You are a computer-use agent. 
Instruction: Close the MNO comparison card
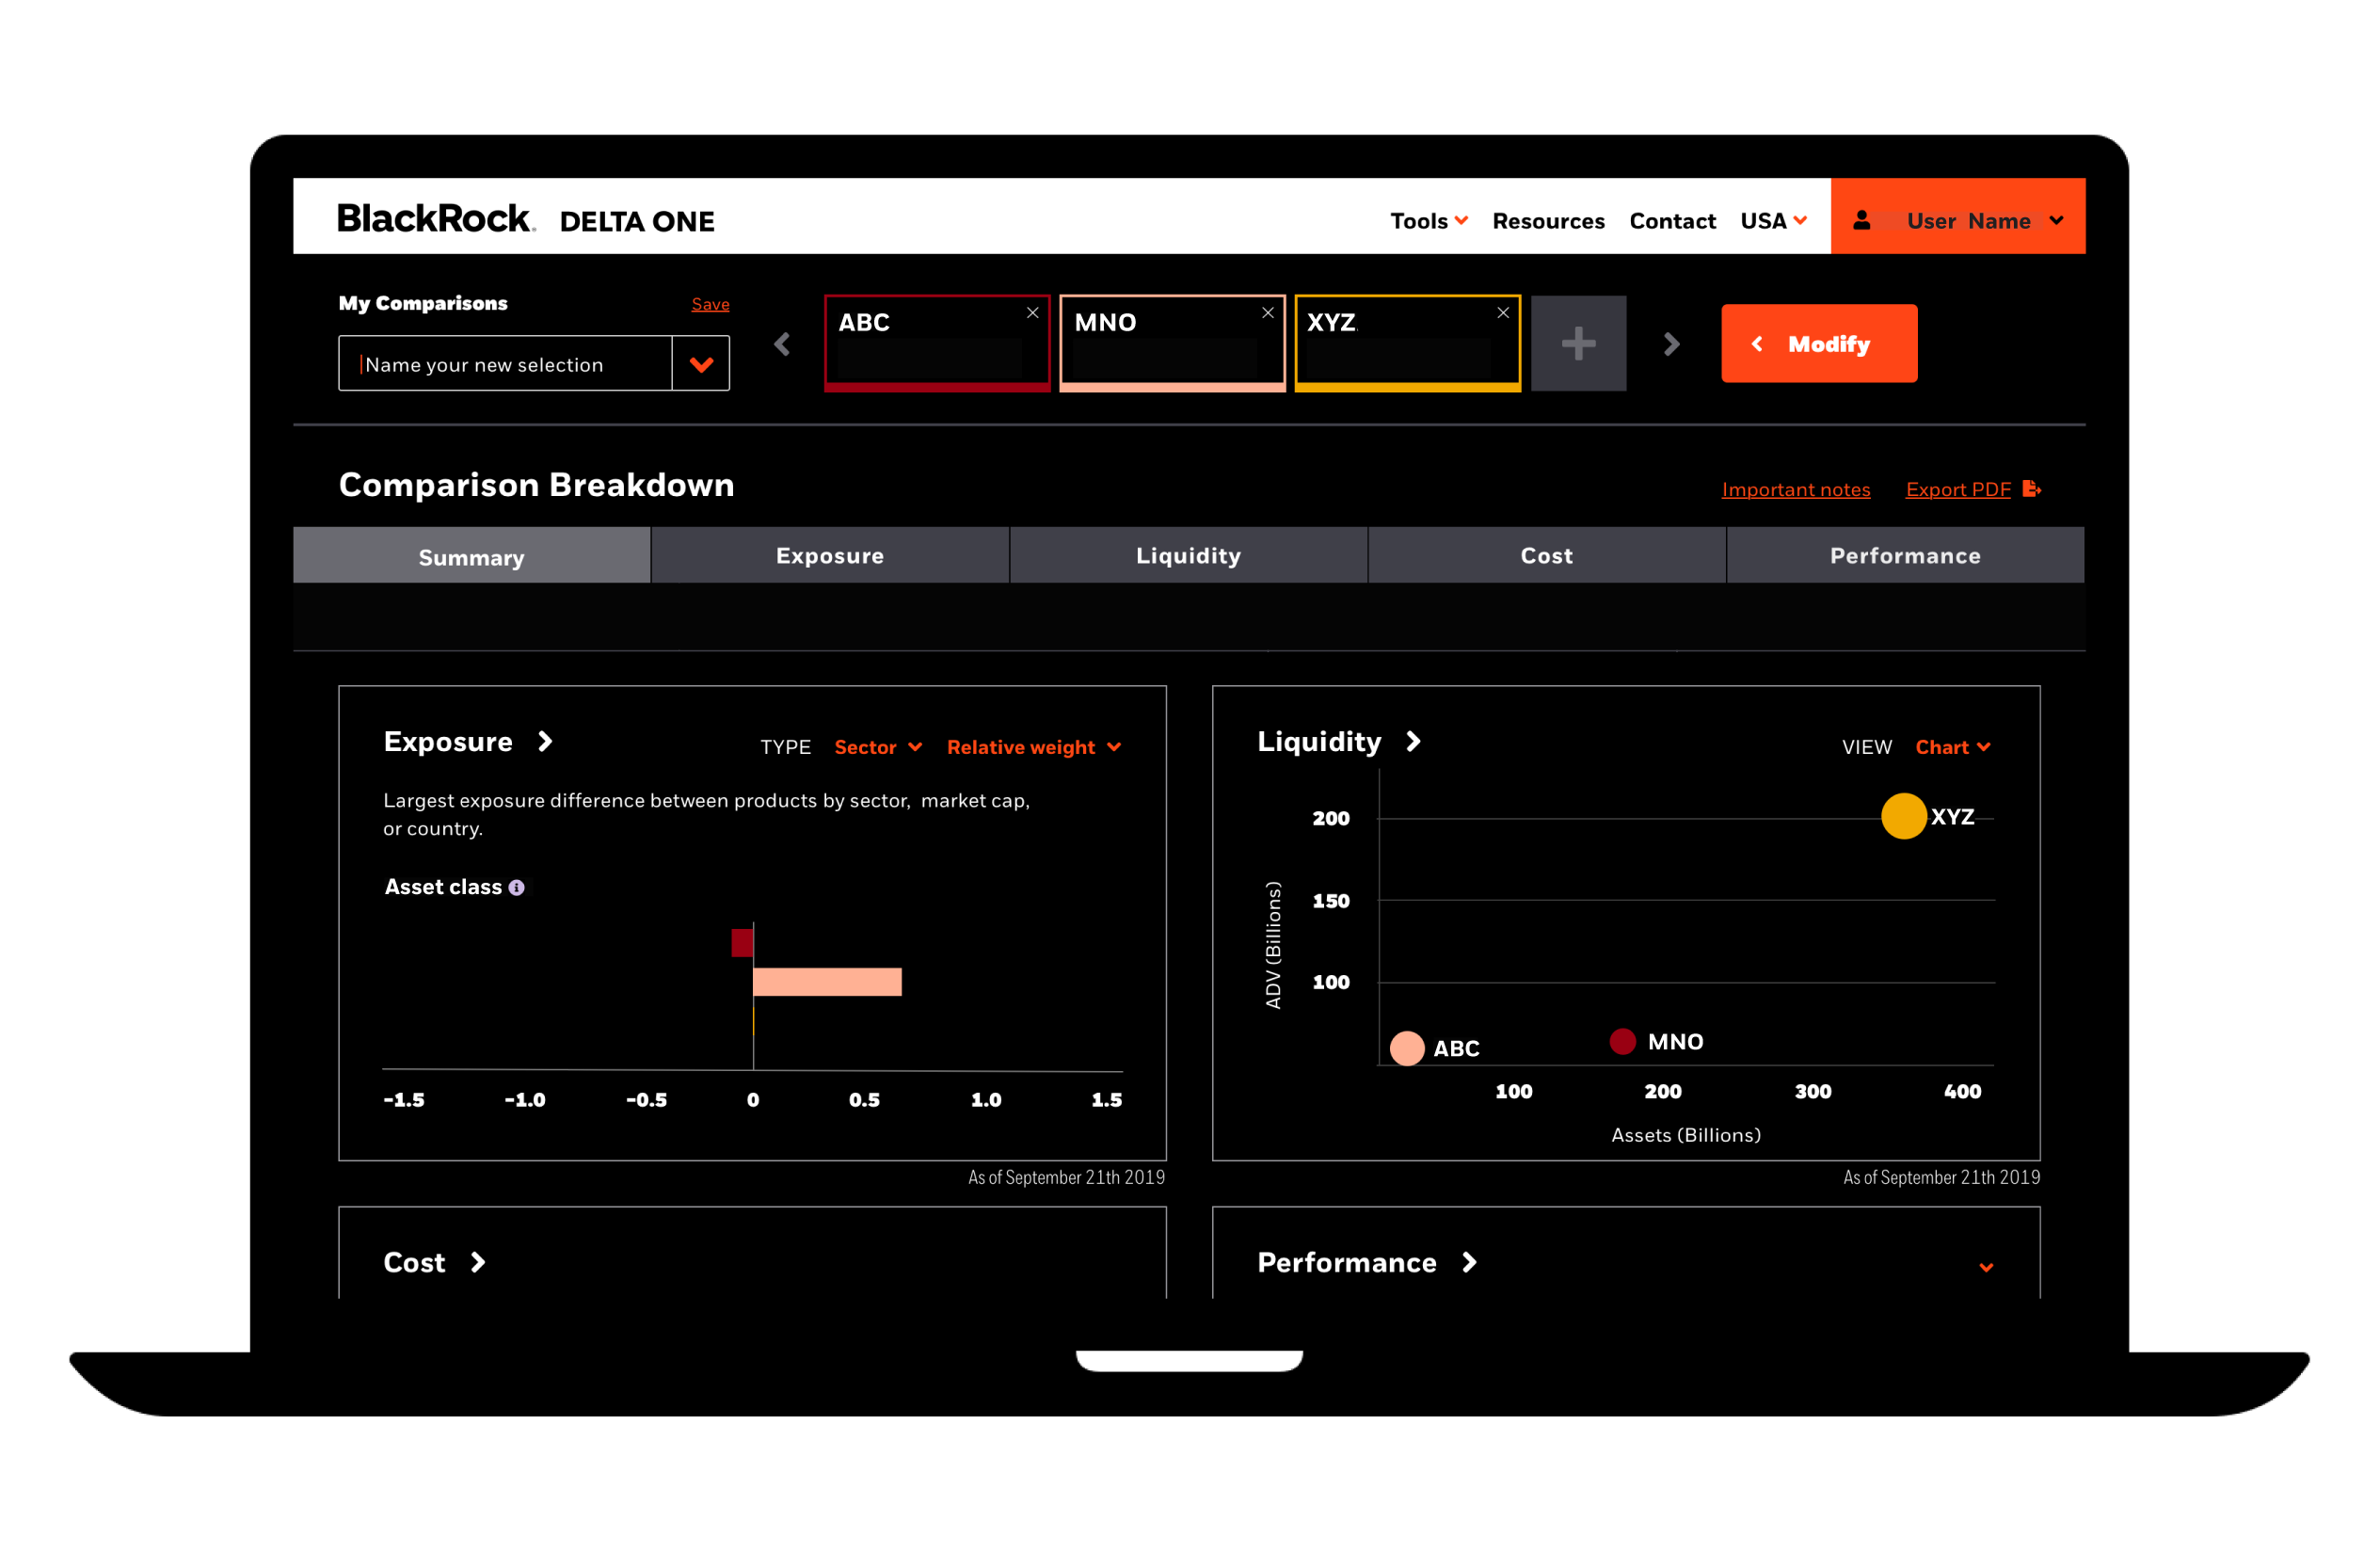pyautogui.click(x=1267, y=313)
